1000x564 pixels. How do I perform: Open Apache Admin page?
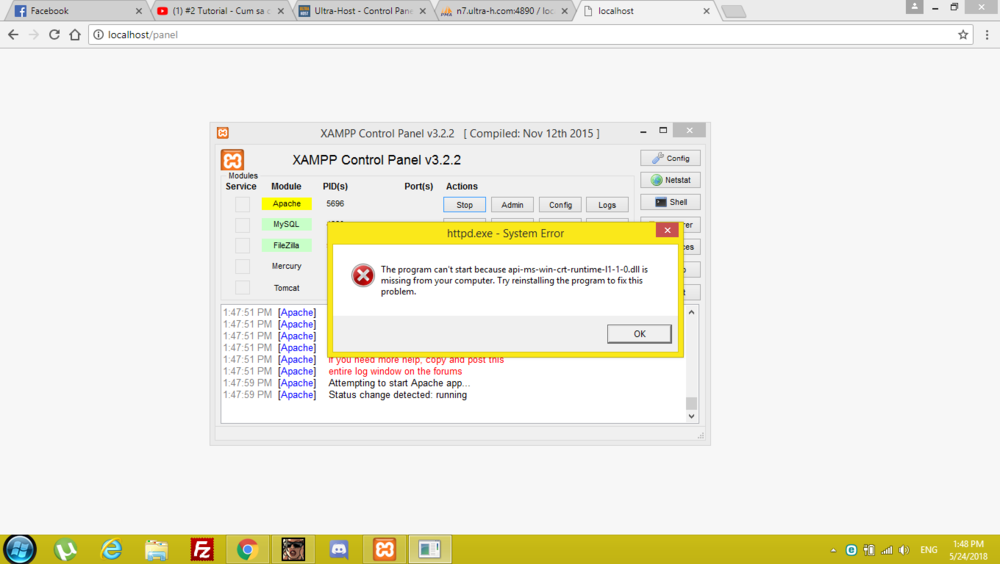pyautogui.click(x=512, y=205)
